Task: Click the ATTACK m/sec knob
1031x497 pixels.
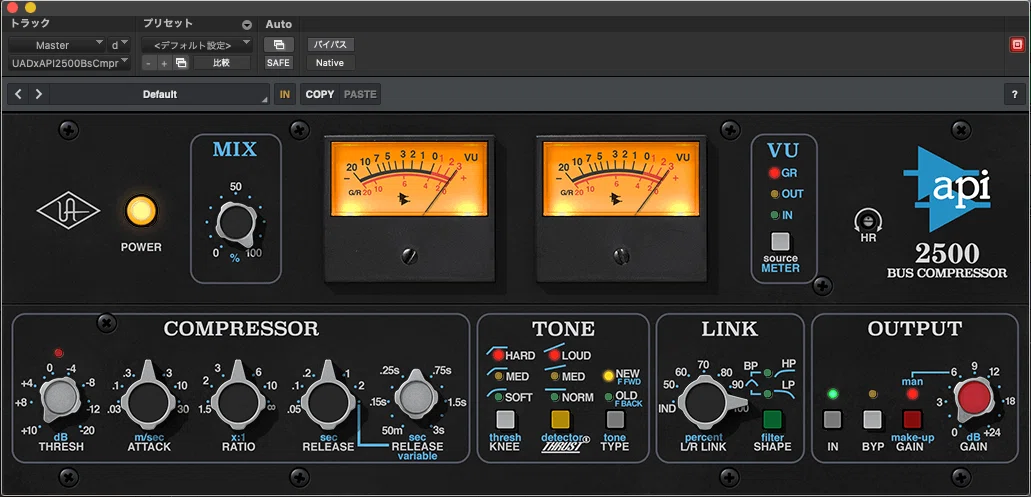Action: 149,400
